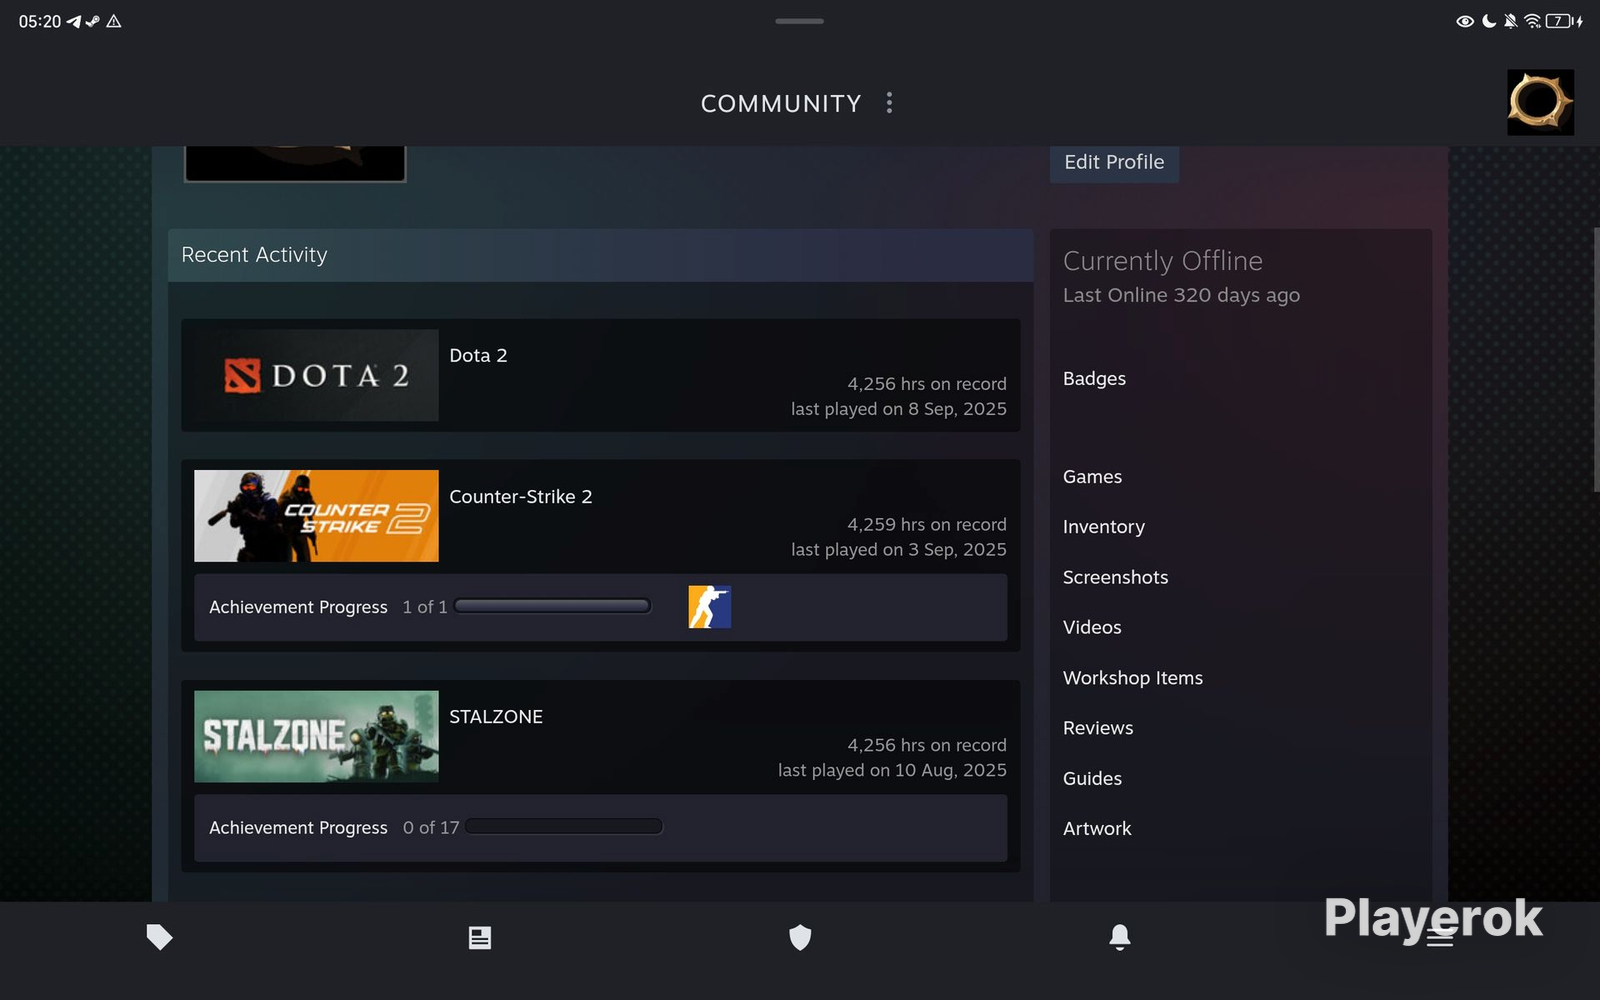
Task: Tap the Telegram notification icon in status bar
Action: coord(73,21)
